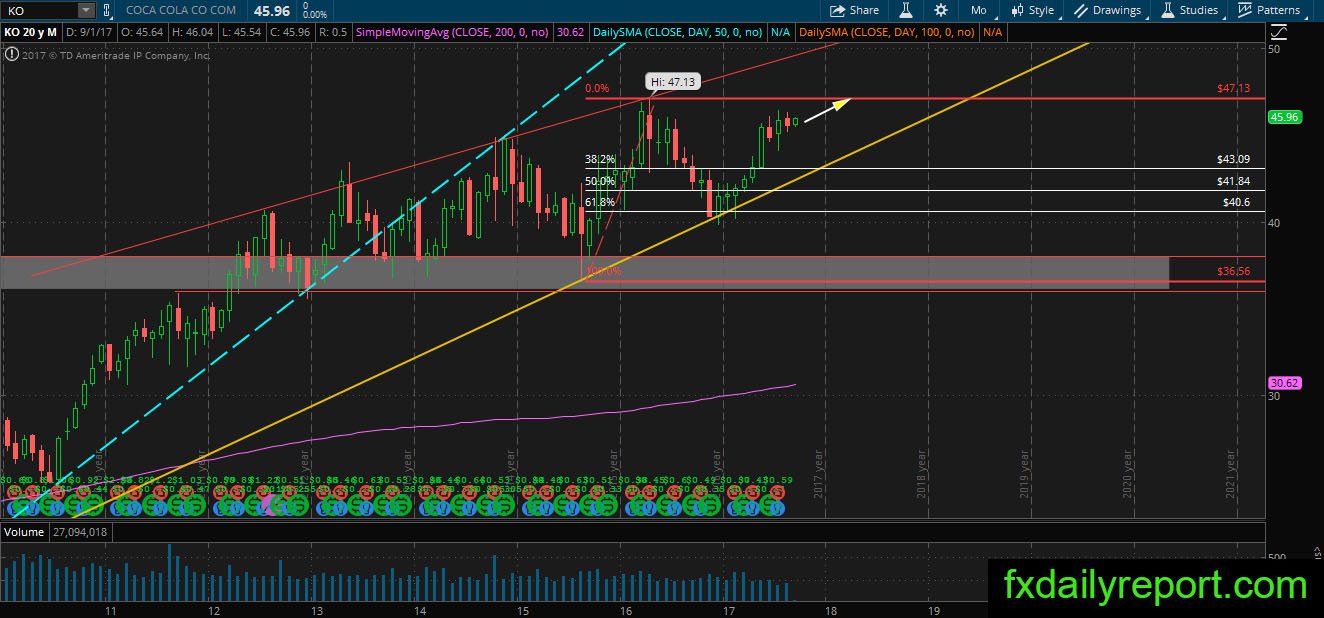Open chart settings gear icon
This screenshot has height=618, width=1324.
point(941,10)
